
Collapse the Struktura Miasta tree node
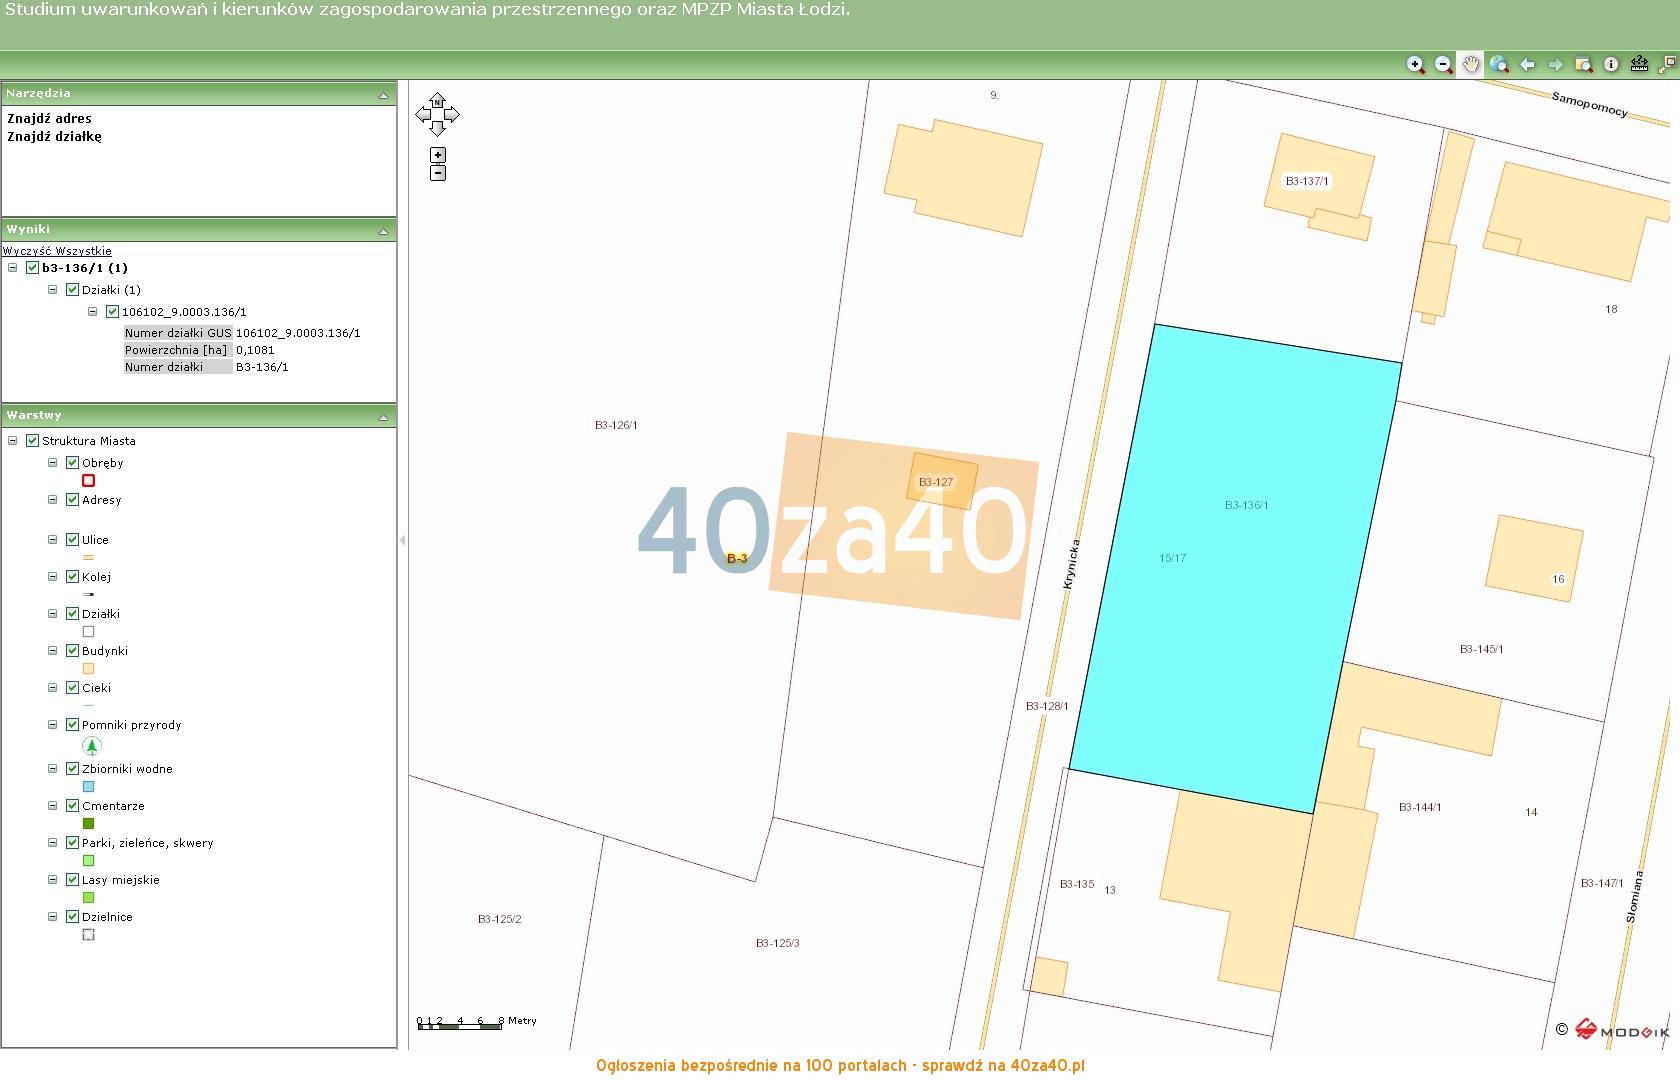click(x=12, y=441)
